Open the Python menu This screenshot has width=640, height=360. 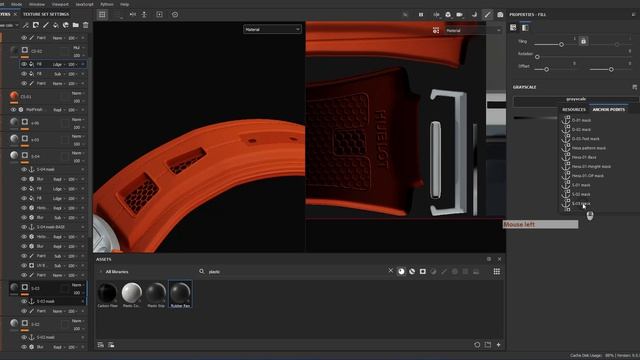click(107, 4)
